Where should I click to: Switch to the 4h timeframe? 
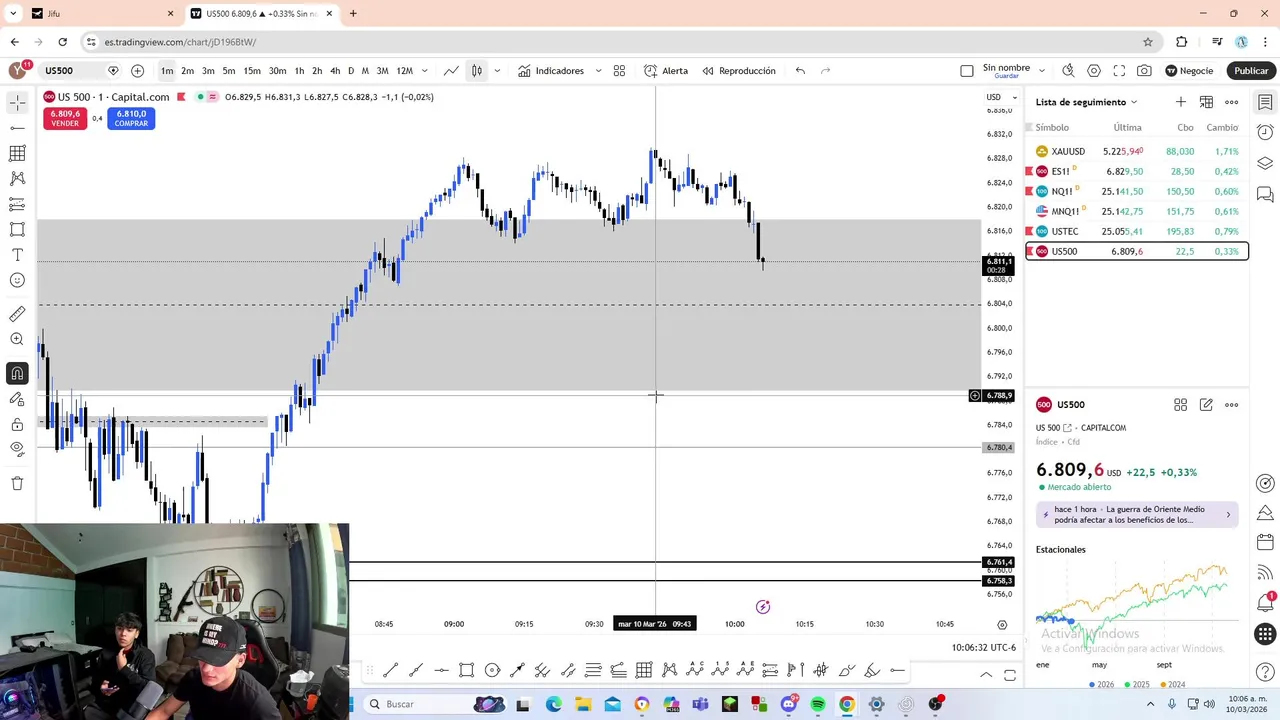click(335, 71)
